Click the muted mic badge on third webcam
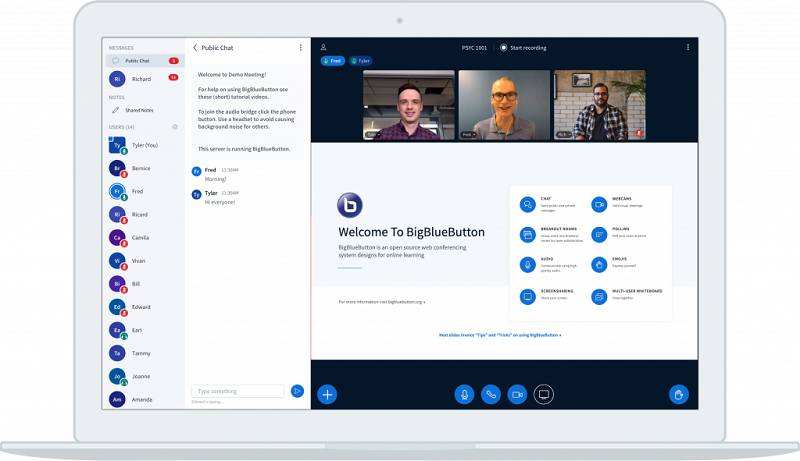This screenshot has height=461, width=800. point(638,133)
